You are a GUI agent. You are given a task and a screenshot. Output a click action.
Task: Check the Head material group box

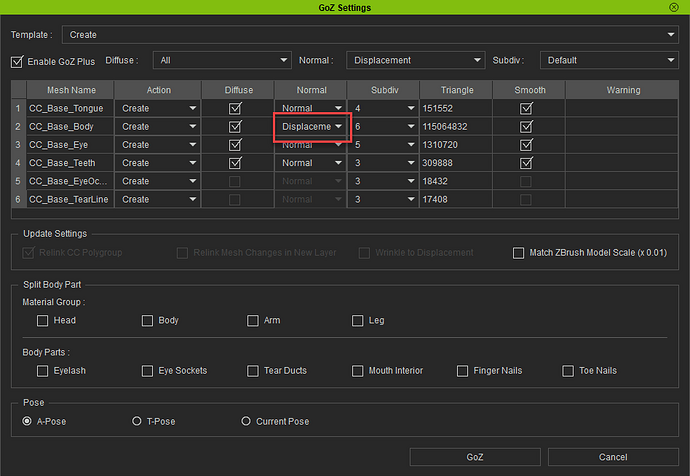click(x=42, y=320)
